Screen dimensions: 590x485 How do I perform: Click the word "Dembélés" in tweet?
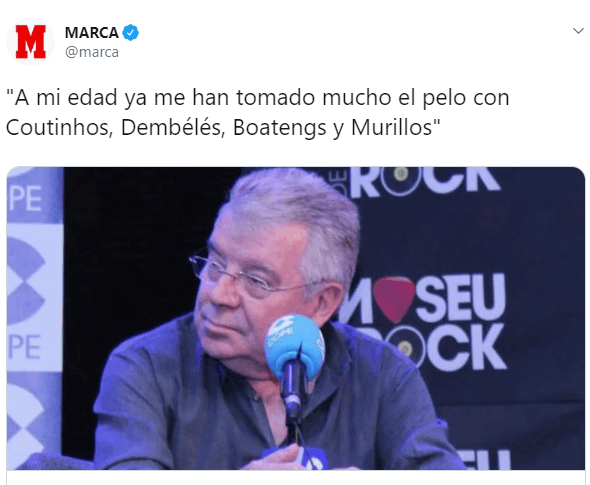(x=171, y=128)
